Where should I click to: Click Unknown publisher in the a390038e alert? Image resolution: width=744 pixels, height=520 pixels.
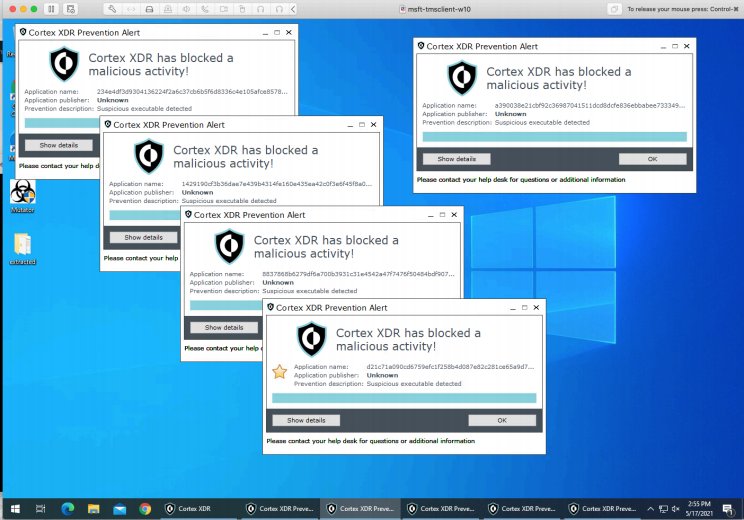[x=511, y=114]
